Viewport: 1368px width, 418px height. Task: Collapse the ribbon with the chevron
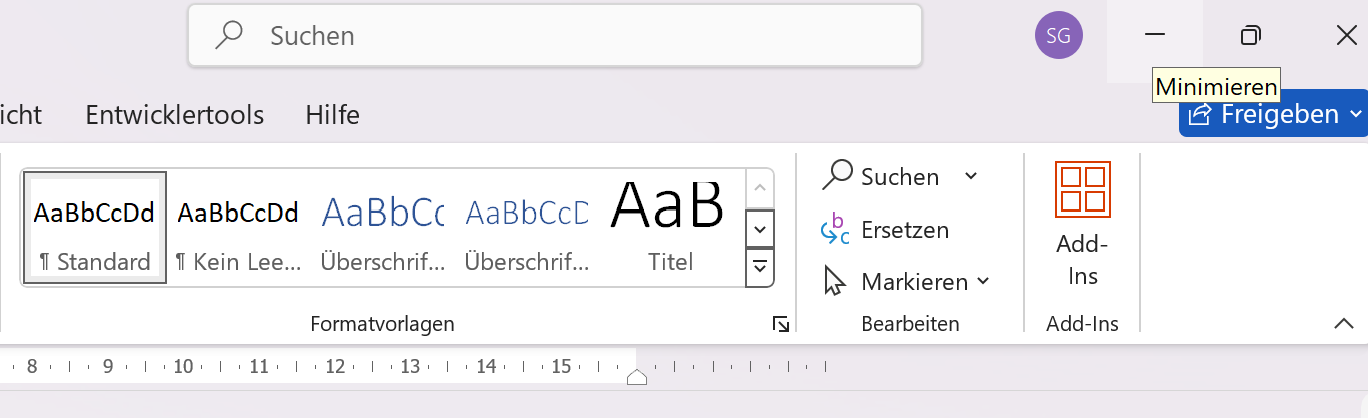[1343, 323]
